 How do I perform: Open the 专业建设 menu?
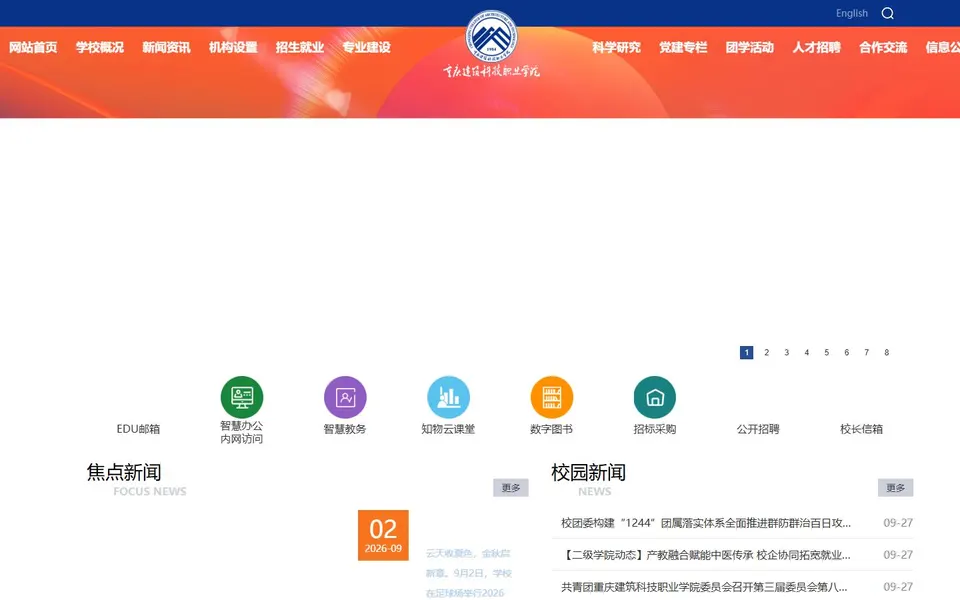pos(367,47)
